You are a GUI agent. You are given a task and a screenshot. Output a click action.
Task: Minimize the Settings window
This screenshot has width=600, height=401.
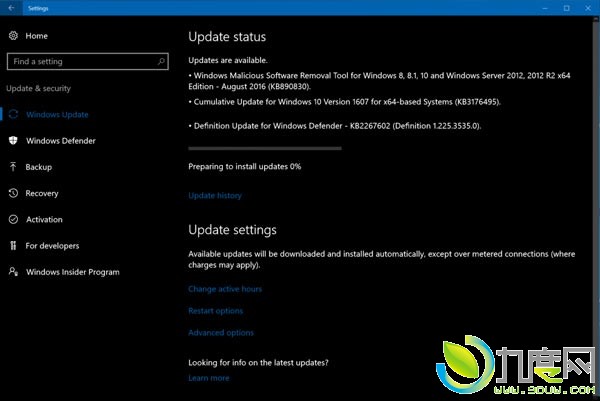tap(545, 8)
